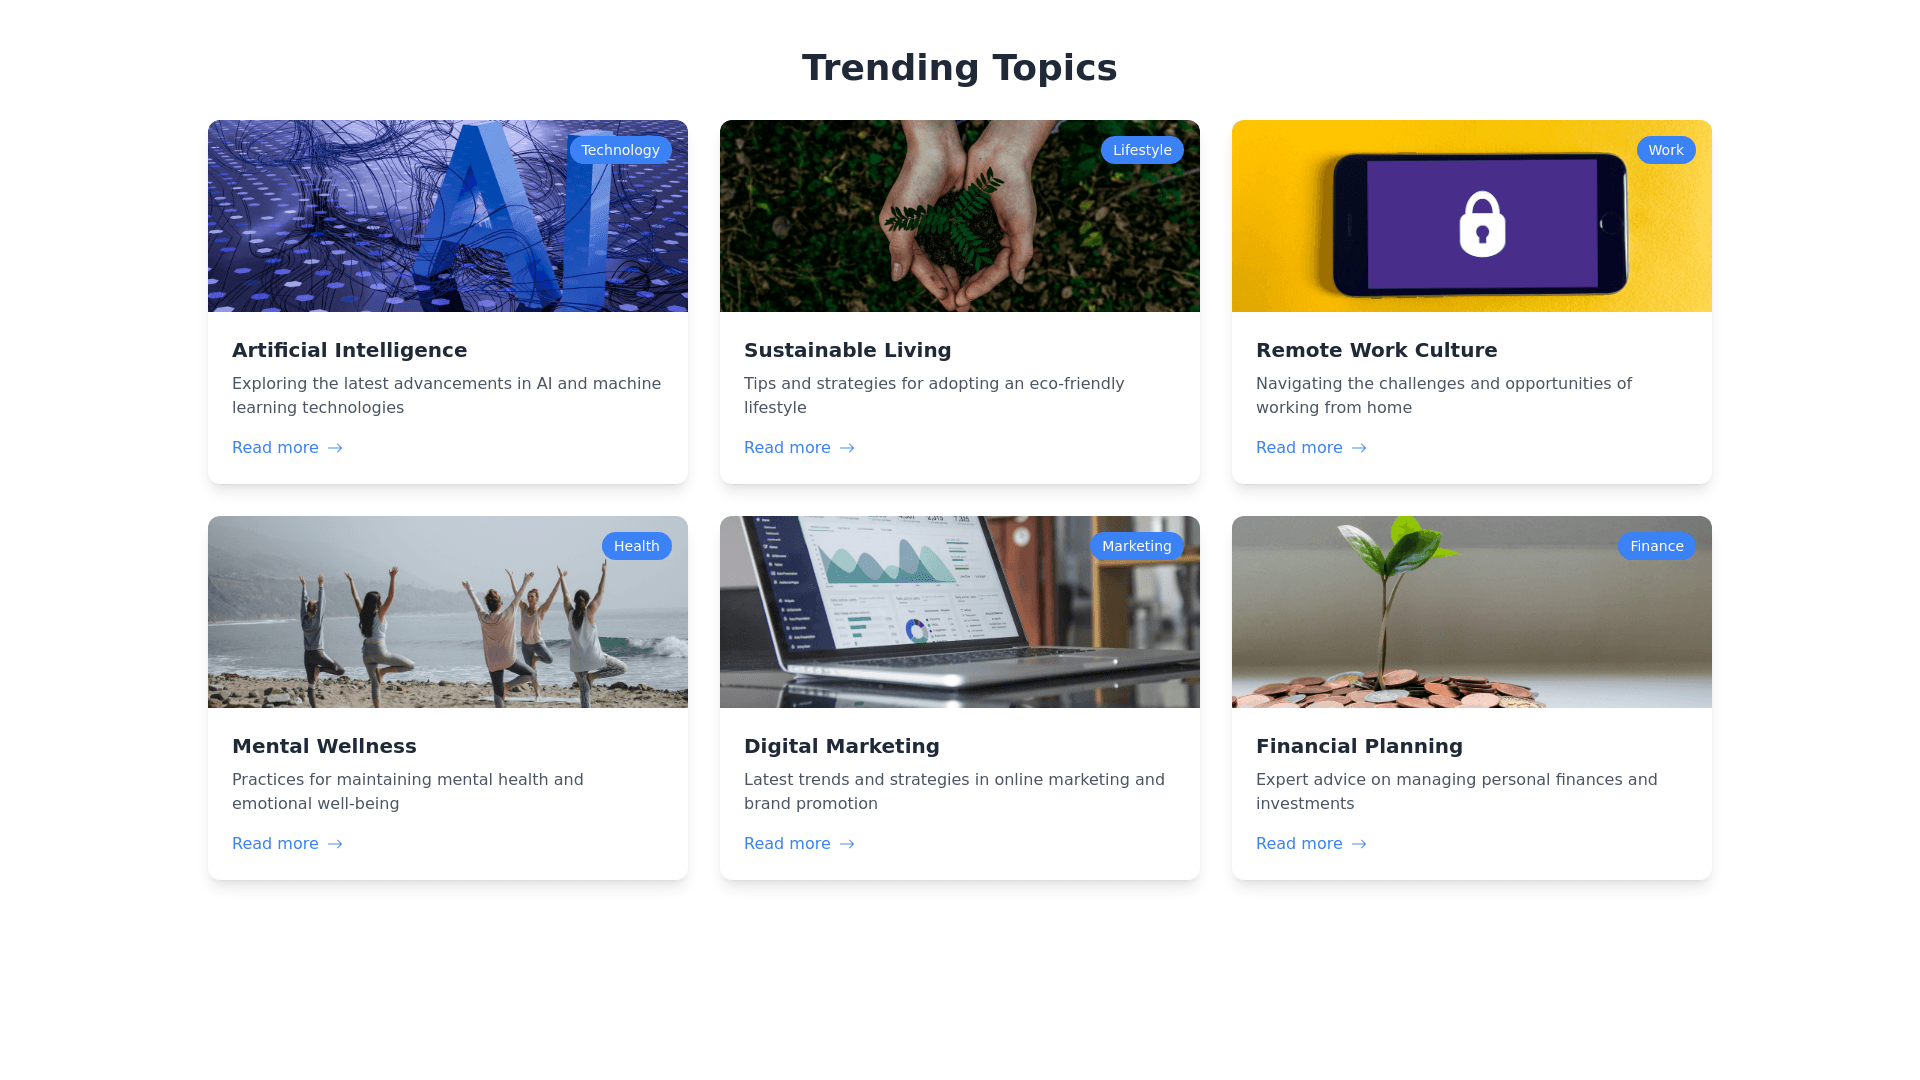Open the Artificial Intelligence card title
1920x1080 pixels.
tap(349, 350)
